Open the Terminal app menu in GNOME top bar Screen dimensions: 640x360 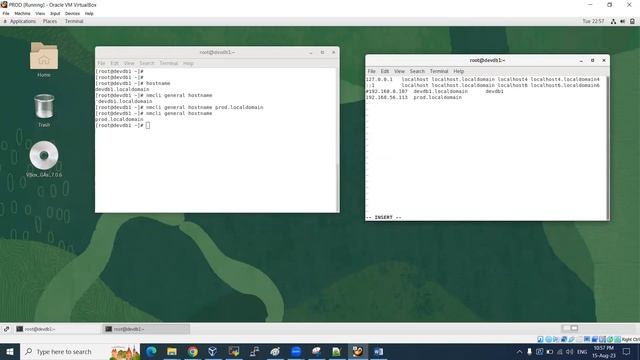(x=74, y=21)
